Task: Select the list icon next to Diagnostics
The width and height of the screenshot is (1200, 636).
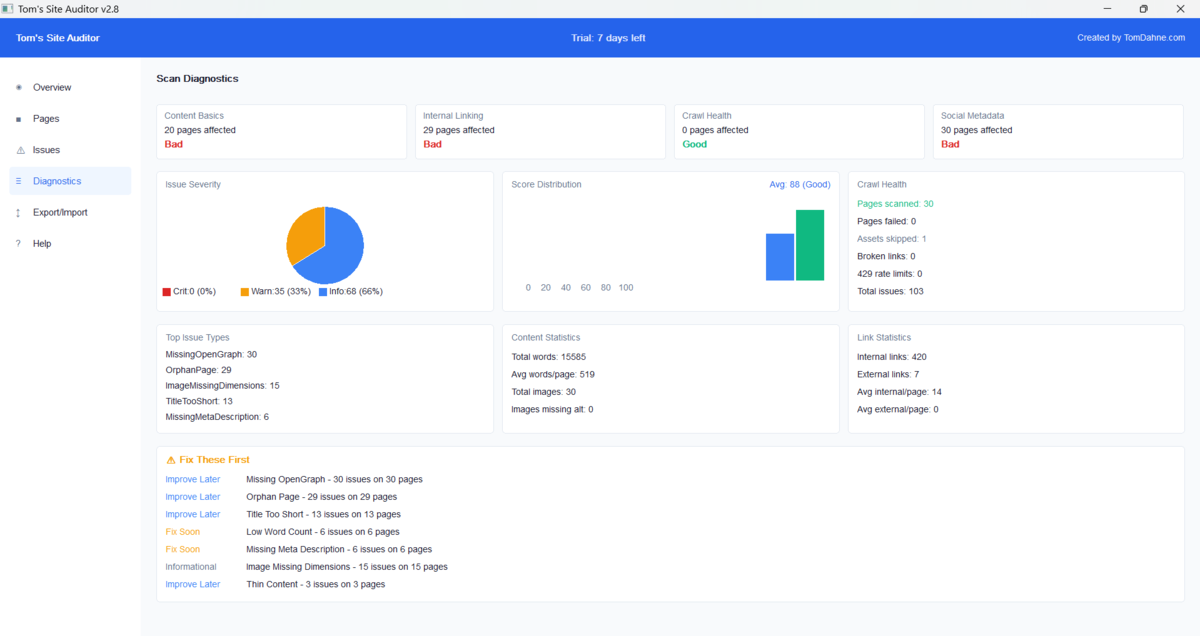Action: (20, 181)
